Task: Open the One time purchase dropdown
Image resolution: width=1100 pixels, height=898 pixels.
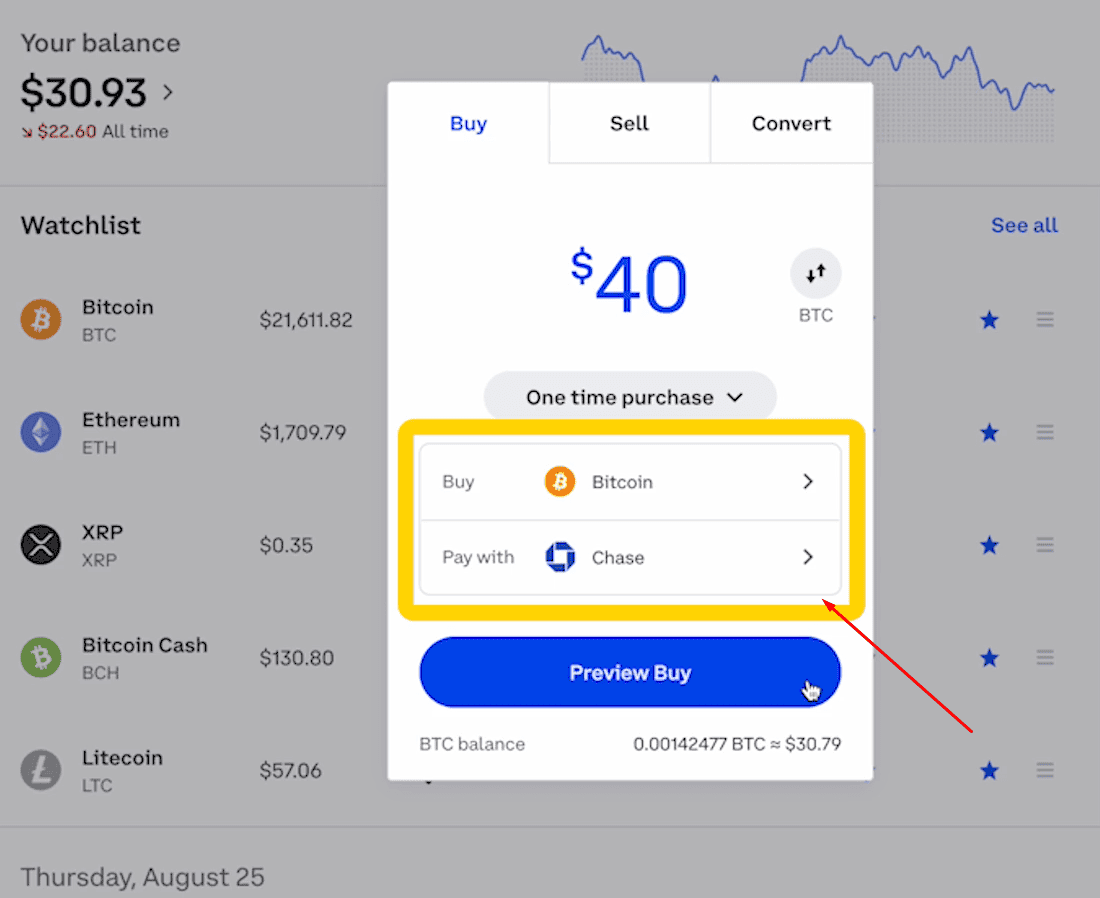Action: (x=630, y=397)
